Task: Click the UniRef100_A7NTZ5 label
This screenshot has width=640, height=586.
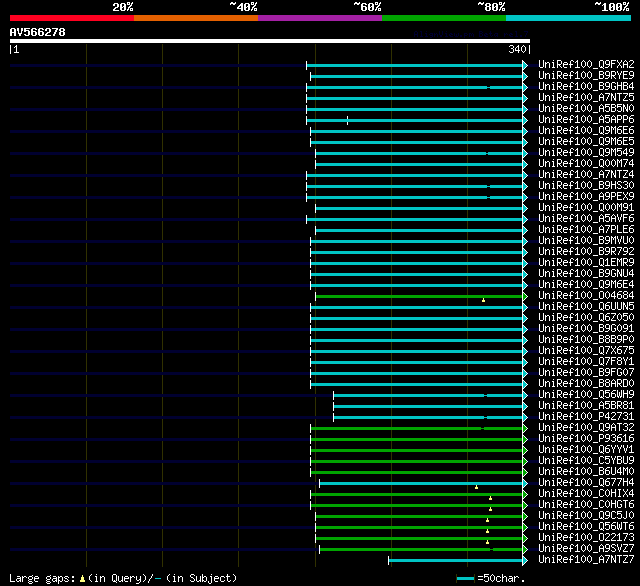Action: (x=586, y=98)
